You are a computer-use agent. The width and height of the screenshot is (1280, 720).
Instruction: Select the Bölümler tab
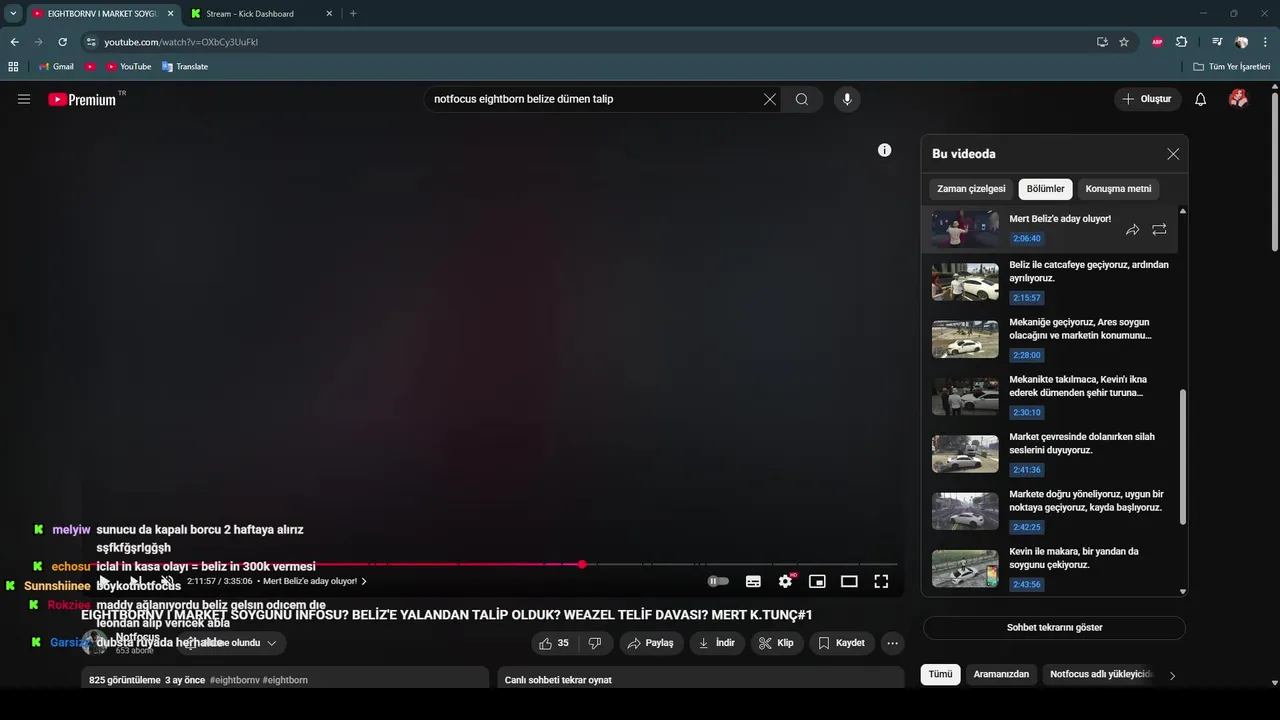pos(1046,189)
